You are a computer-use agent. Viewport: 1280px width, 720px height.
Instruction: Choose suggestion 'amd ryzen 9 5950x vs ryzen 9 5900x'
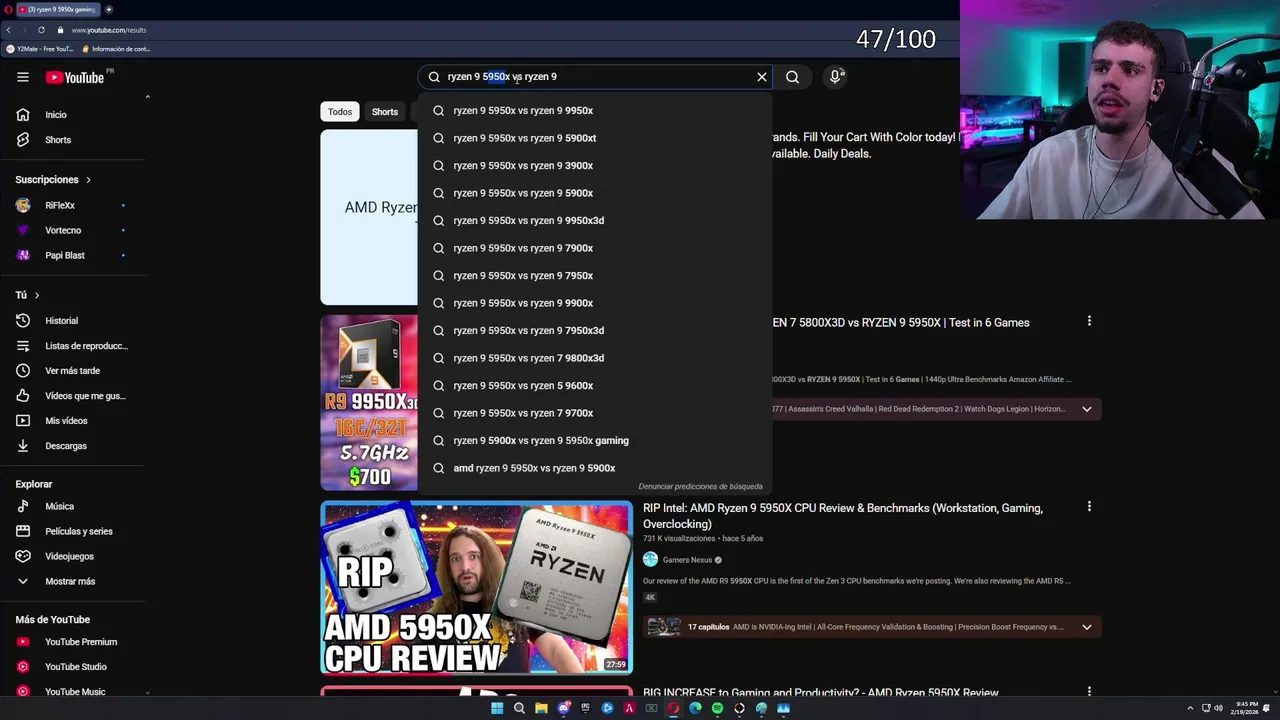pos(595,468)
